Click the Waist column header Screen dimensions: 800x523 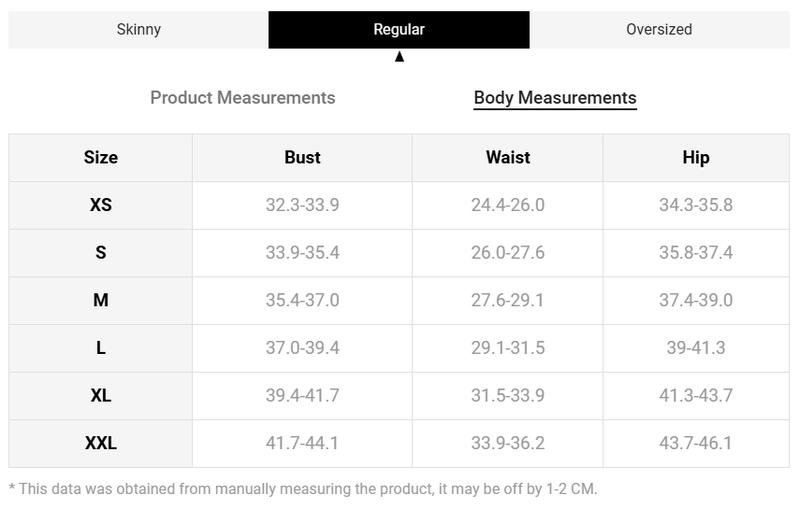(508, 158)
